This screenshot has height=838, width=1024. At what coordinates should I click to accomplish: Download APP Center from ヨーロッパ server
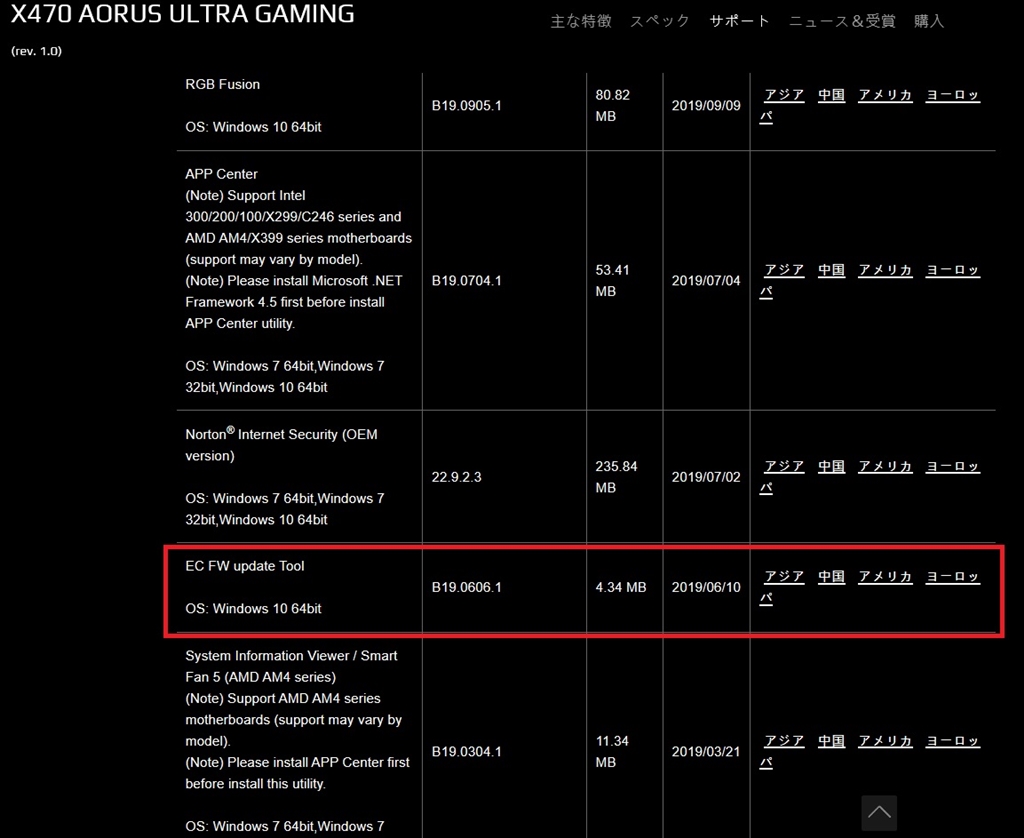(x=952, y=270)
